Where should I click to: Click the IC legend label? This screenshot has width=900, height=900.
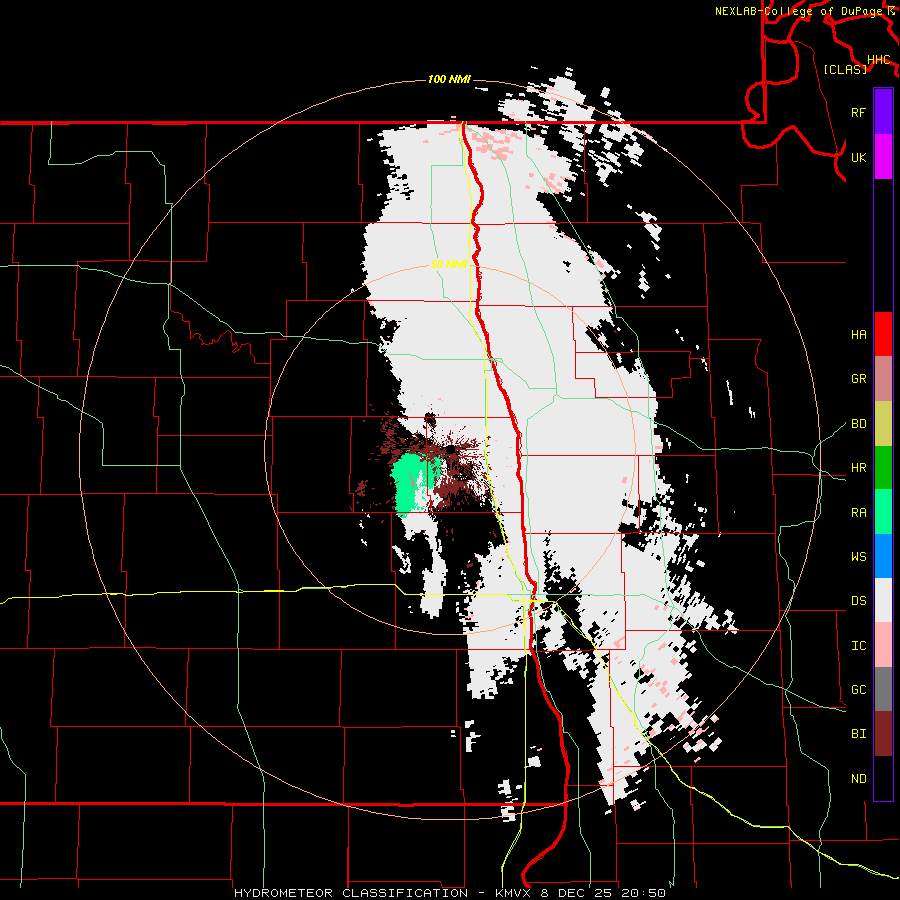tap(859, 646)
